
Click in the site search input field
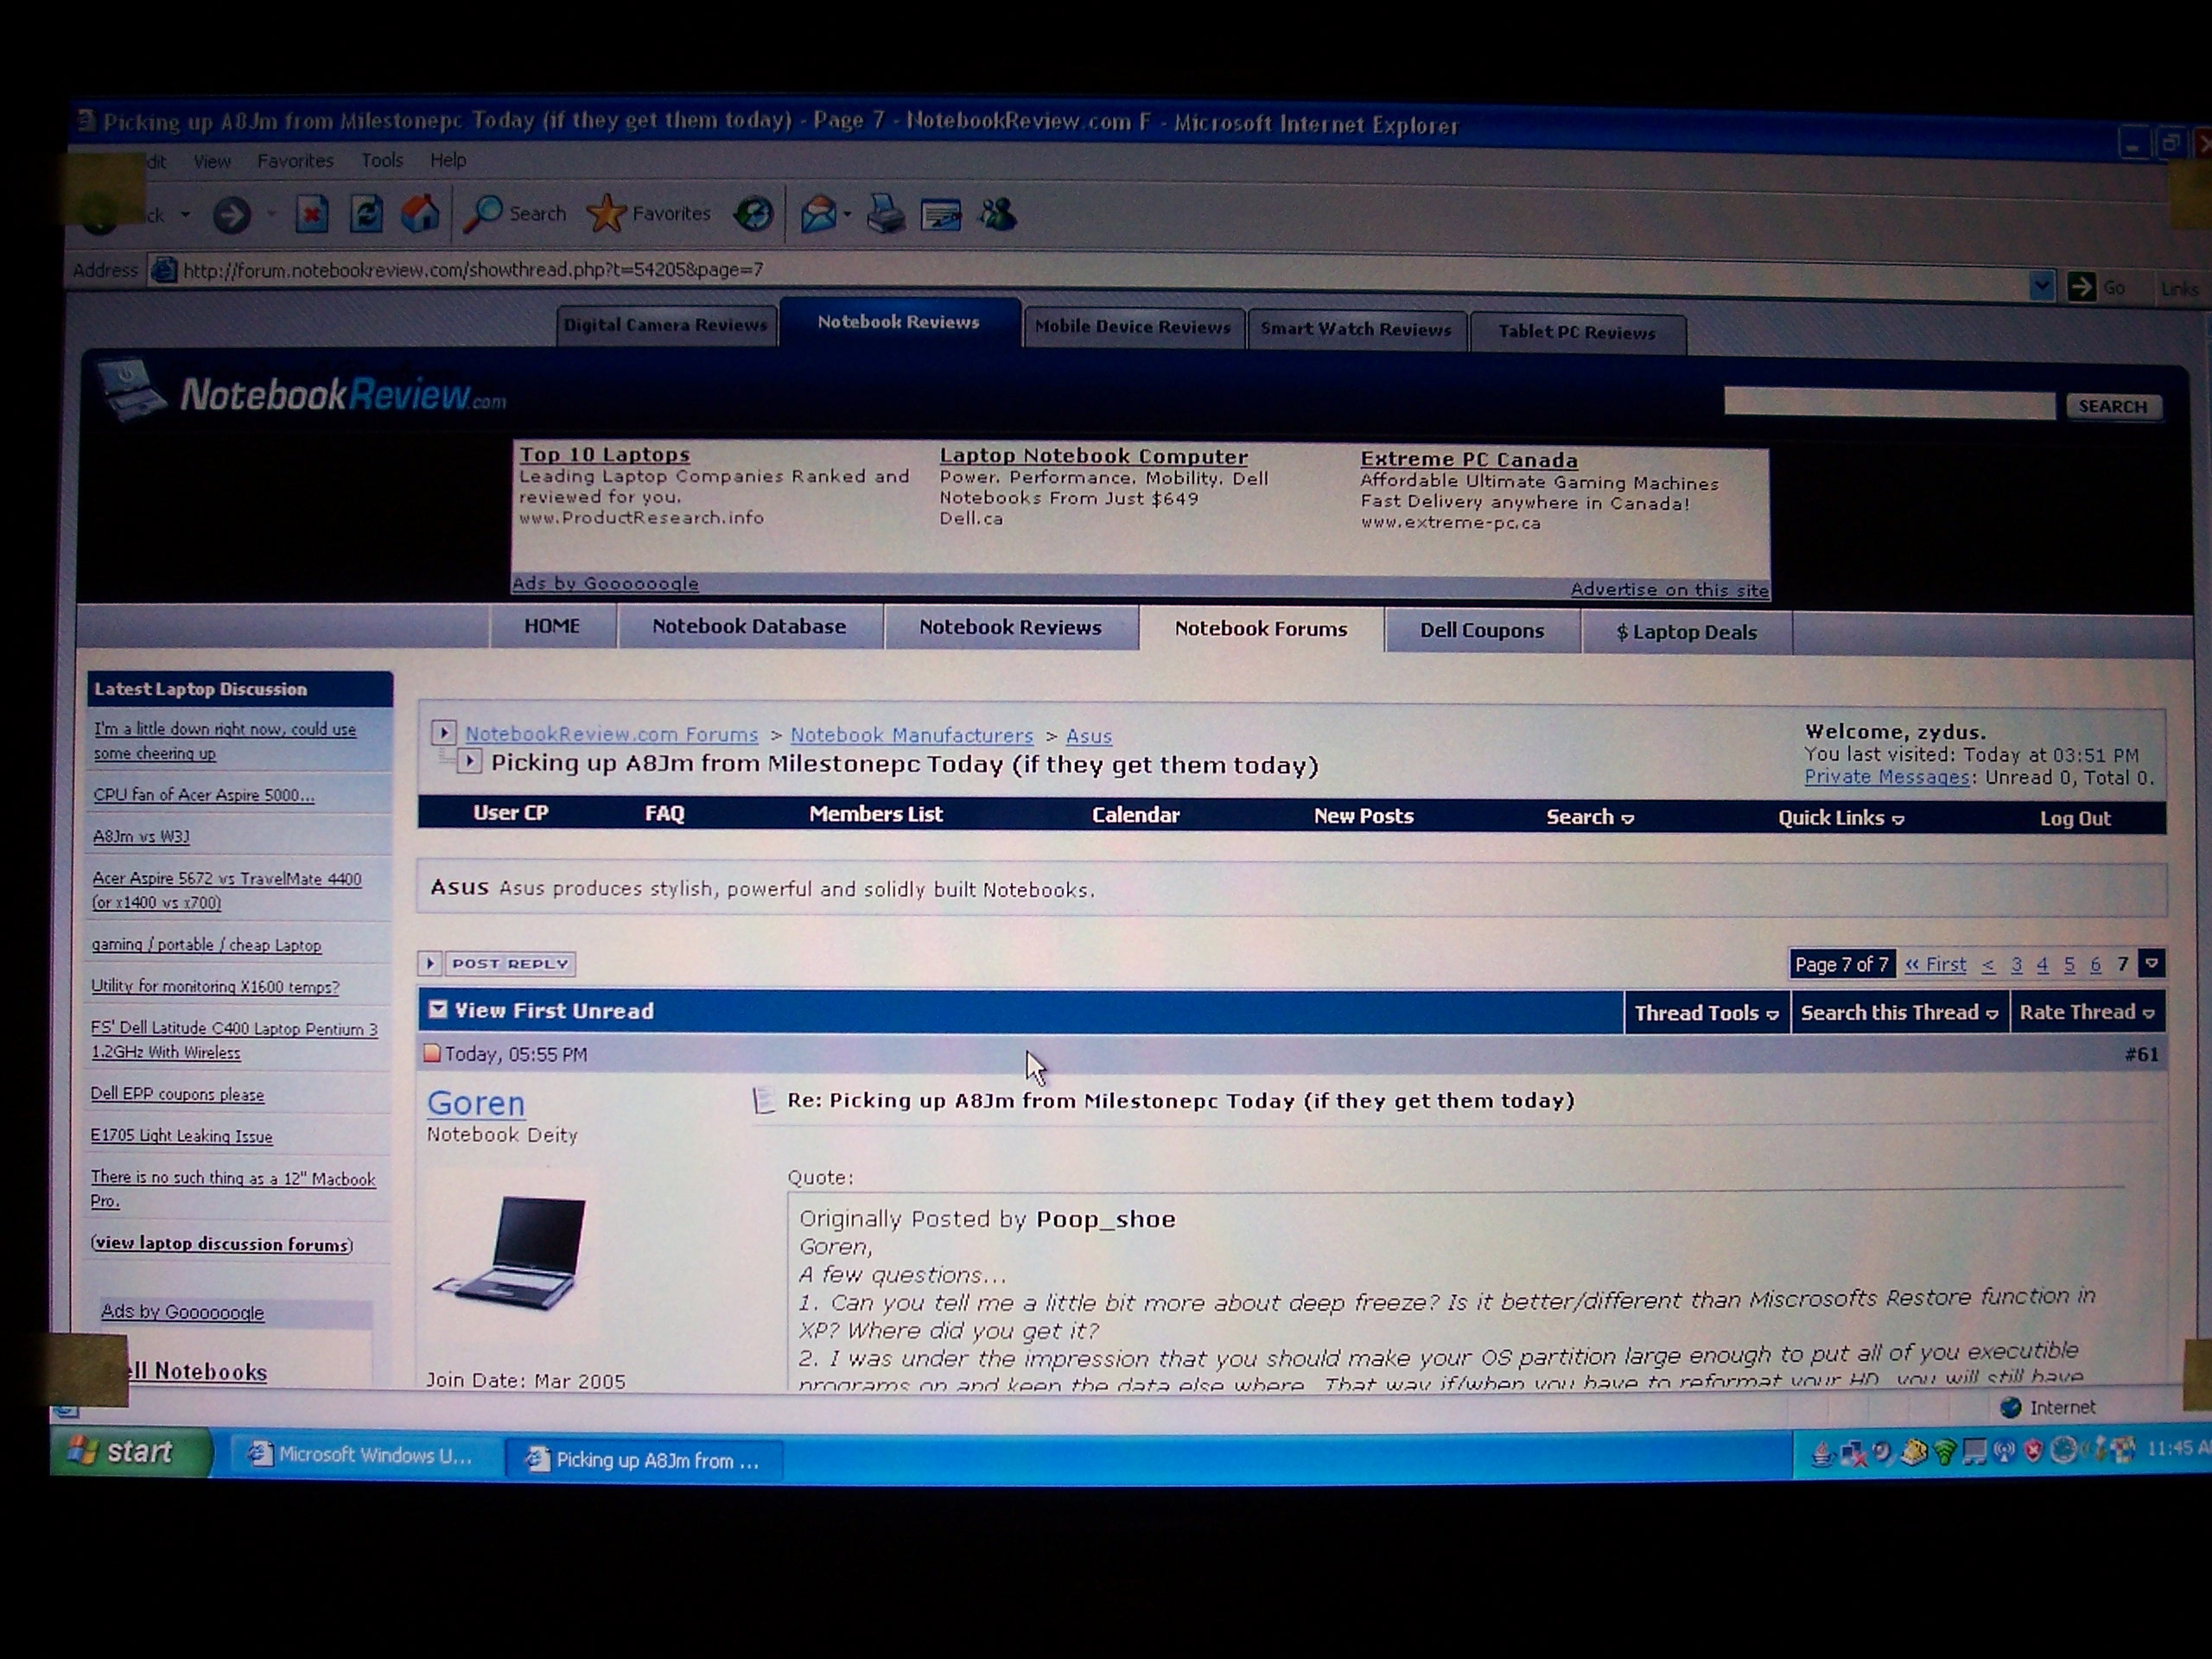coord(1889,404)
